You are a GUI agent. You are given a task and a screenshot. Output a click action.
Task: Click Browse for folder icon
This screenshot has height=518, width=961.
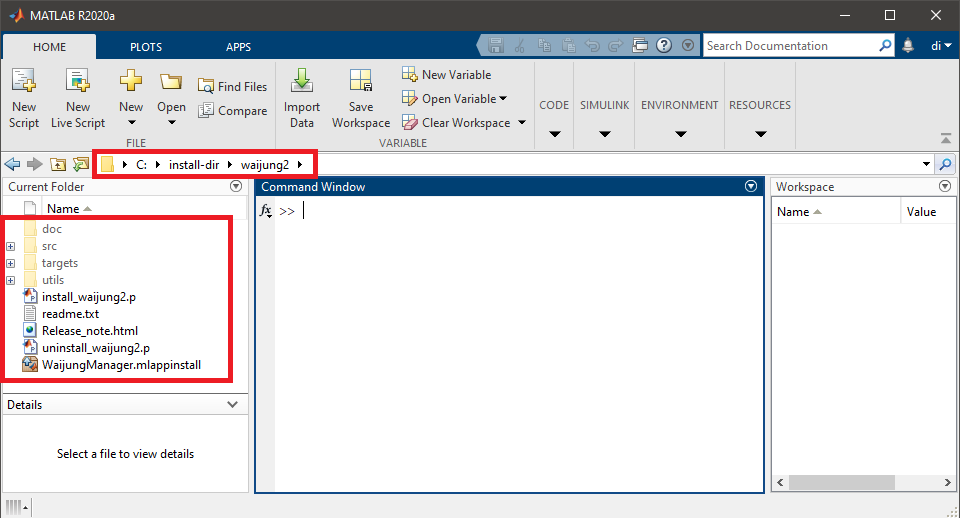coord(81,164)
